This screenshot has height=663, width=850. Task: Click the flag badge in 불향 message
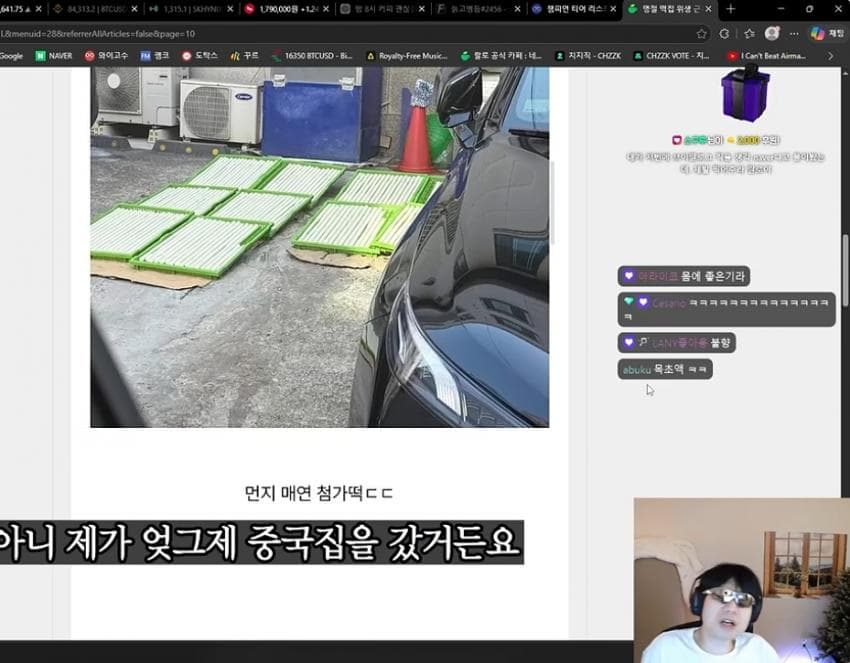[643, 342]
